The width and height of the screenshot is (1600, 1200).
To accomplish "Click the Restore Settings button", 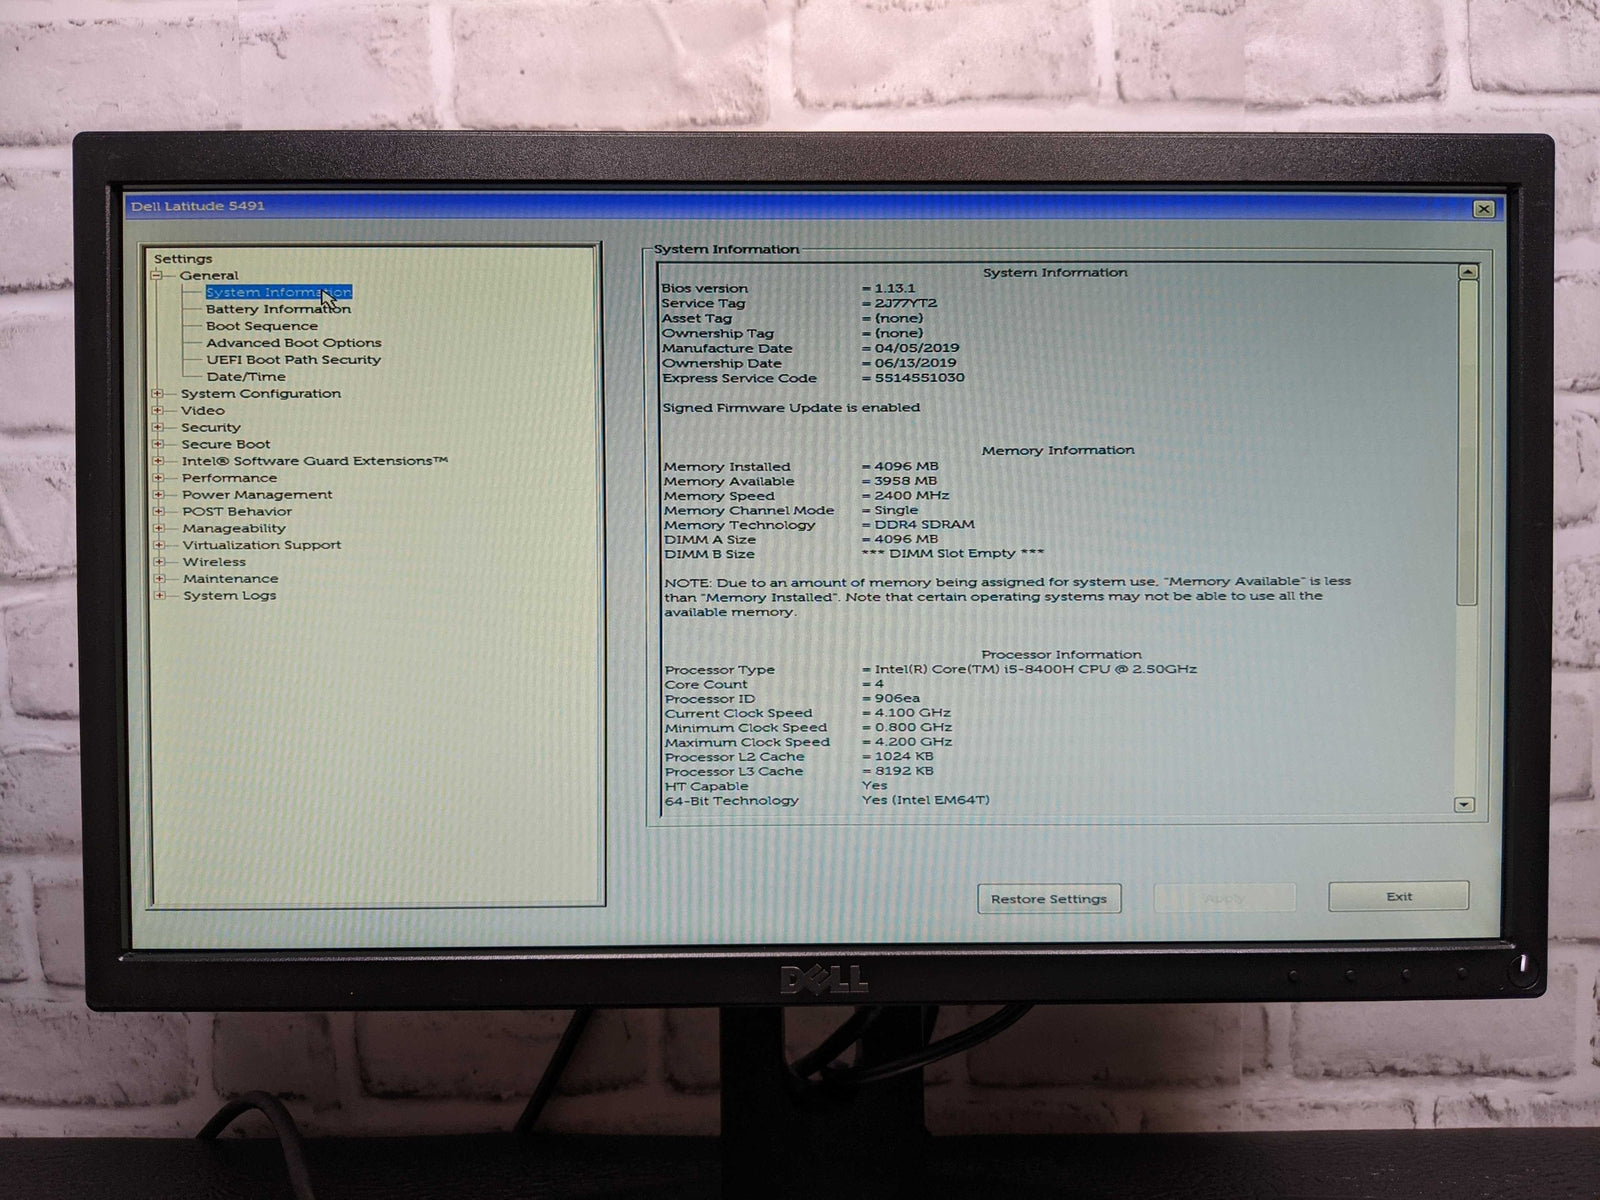I will [1049, 899].
